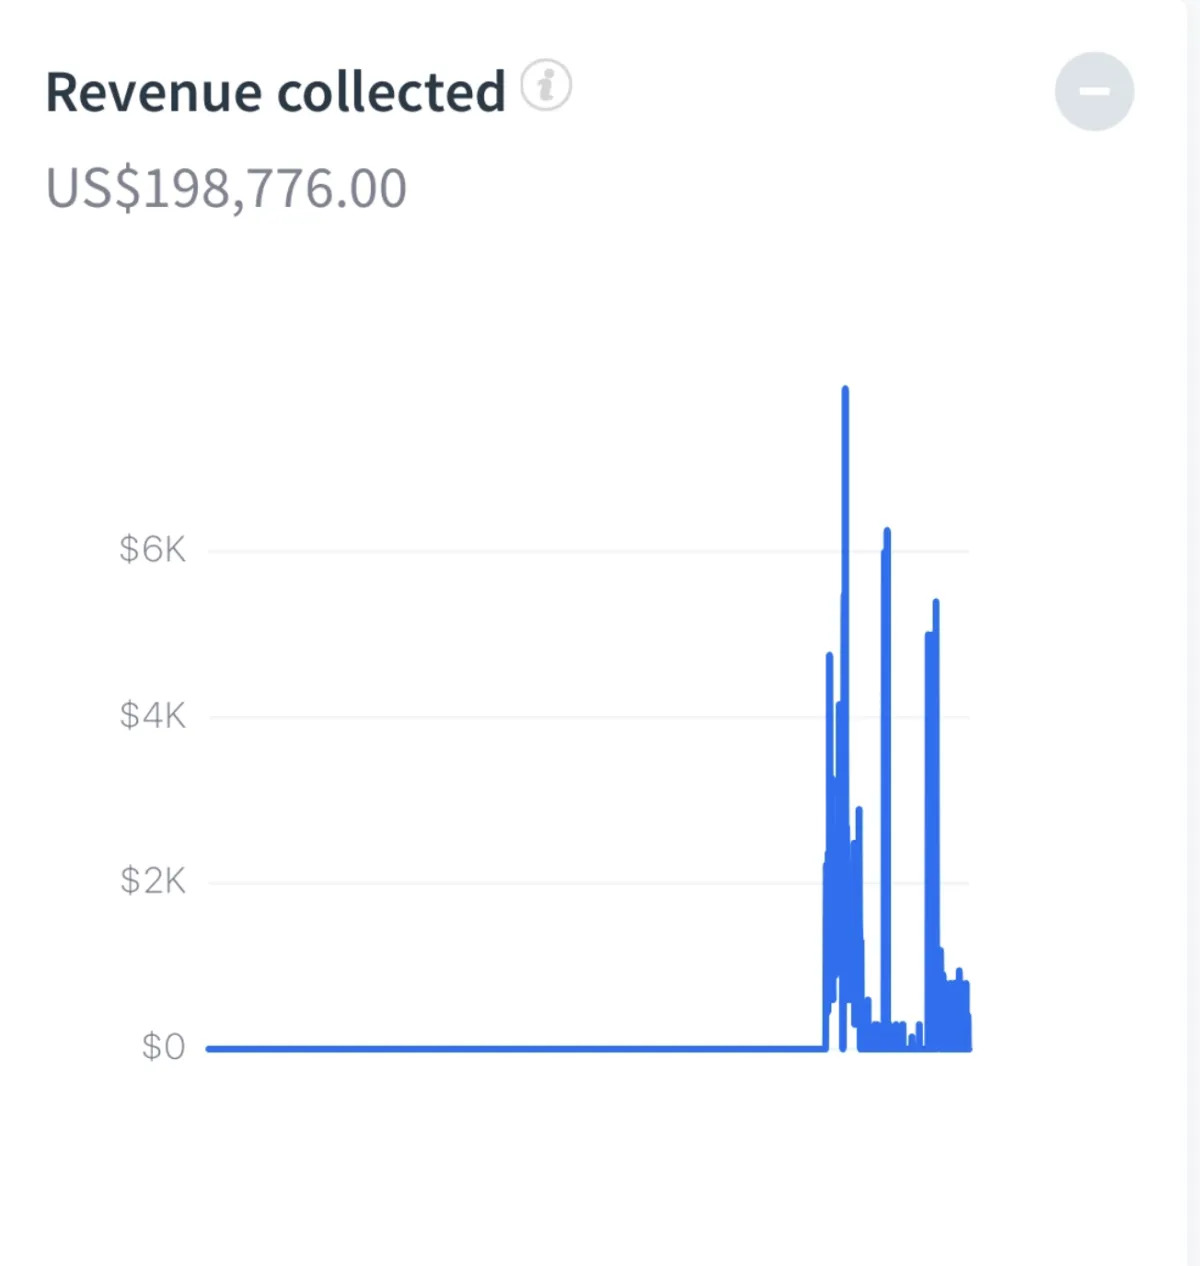Collapse the Revenue collected card with the minus button
The width and height of the screenshot is (1200, 1266).
point(1094,91)
